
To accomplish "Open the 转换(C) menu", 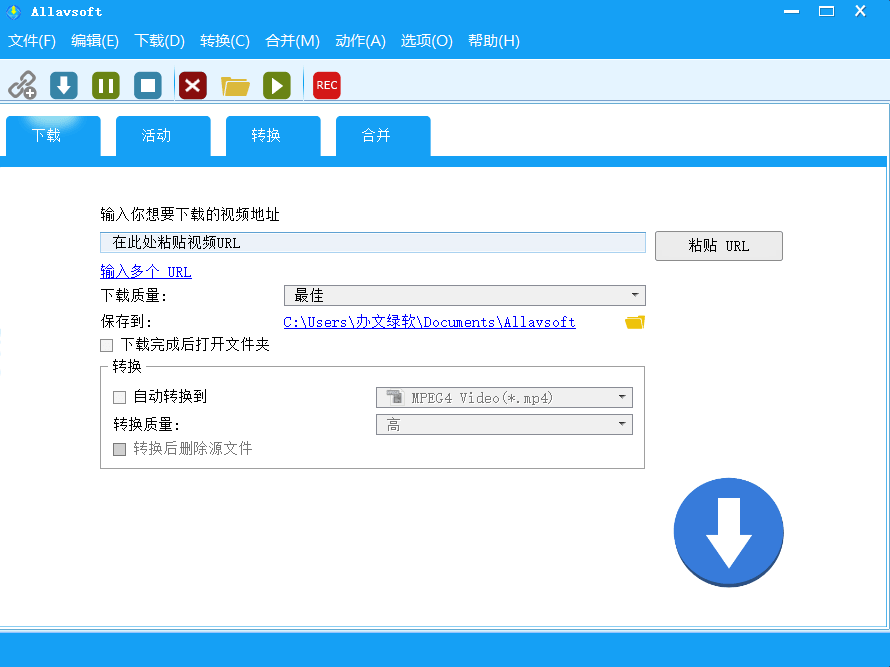I will tap(225, 41).
